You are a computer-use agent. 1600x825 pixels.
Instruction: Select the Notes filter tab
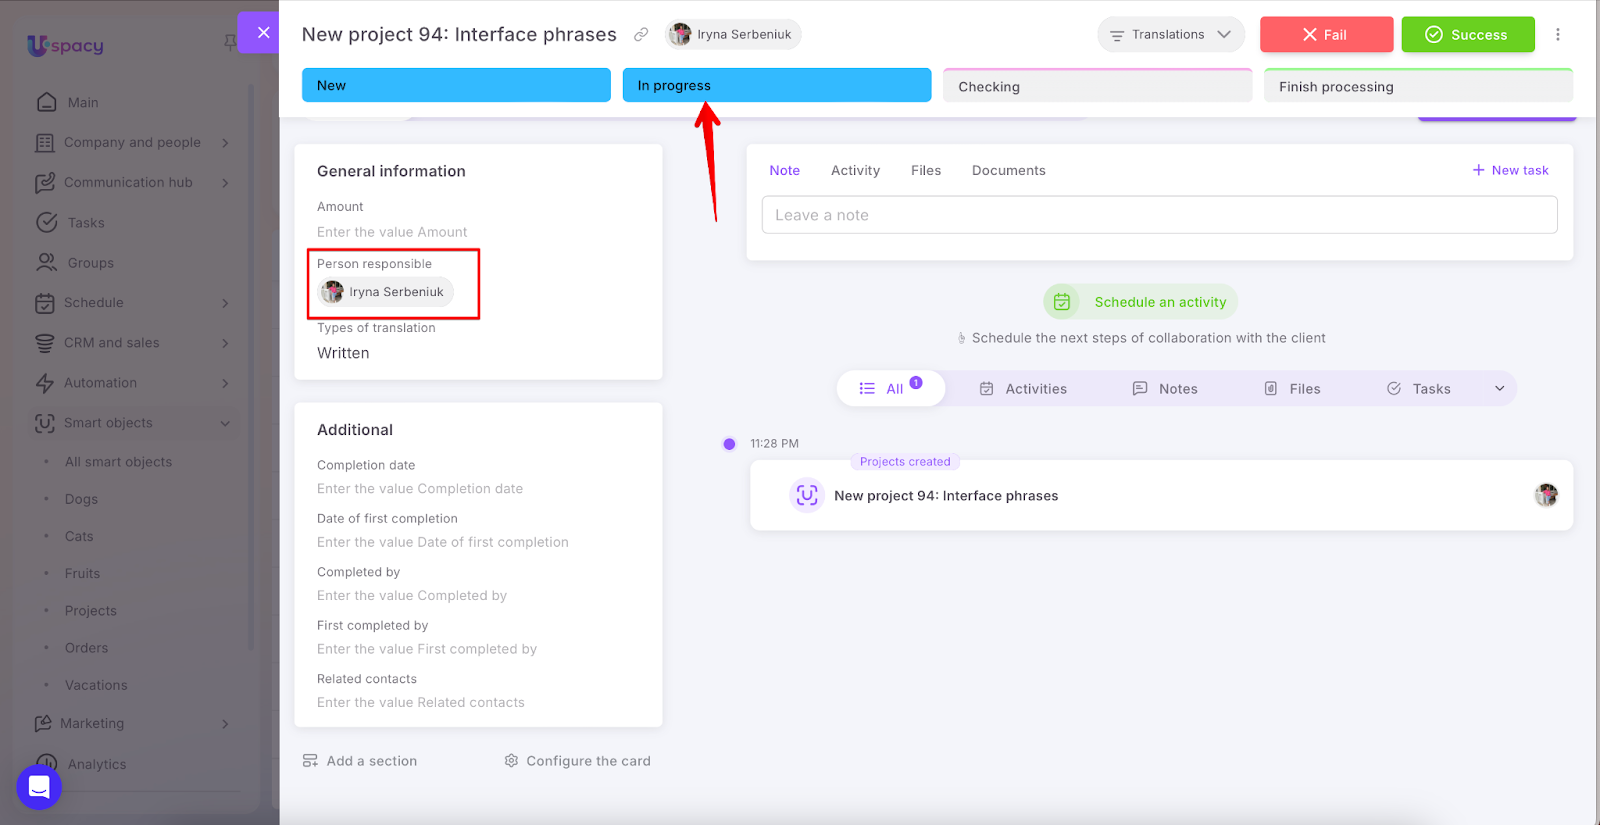[x=1165, y=389]
